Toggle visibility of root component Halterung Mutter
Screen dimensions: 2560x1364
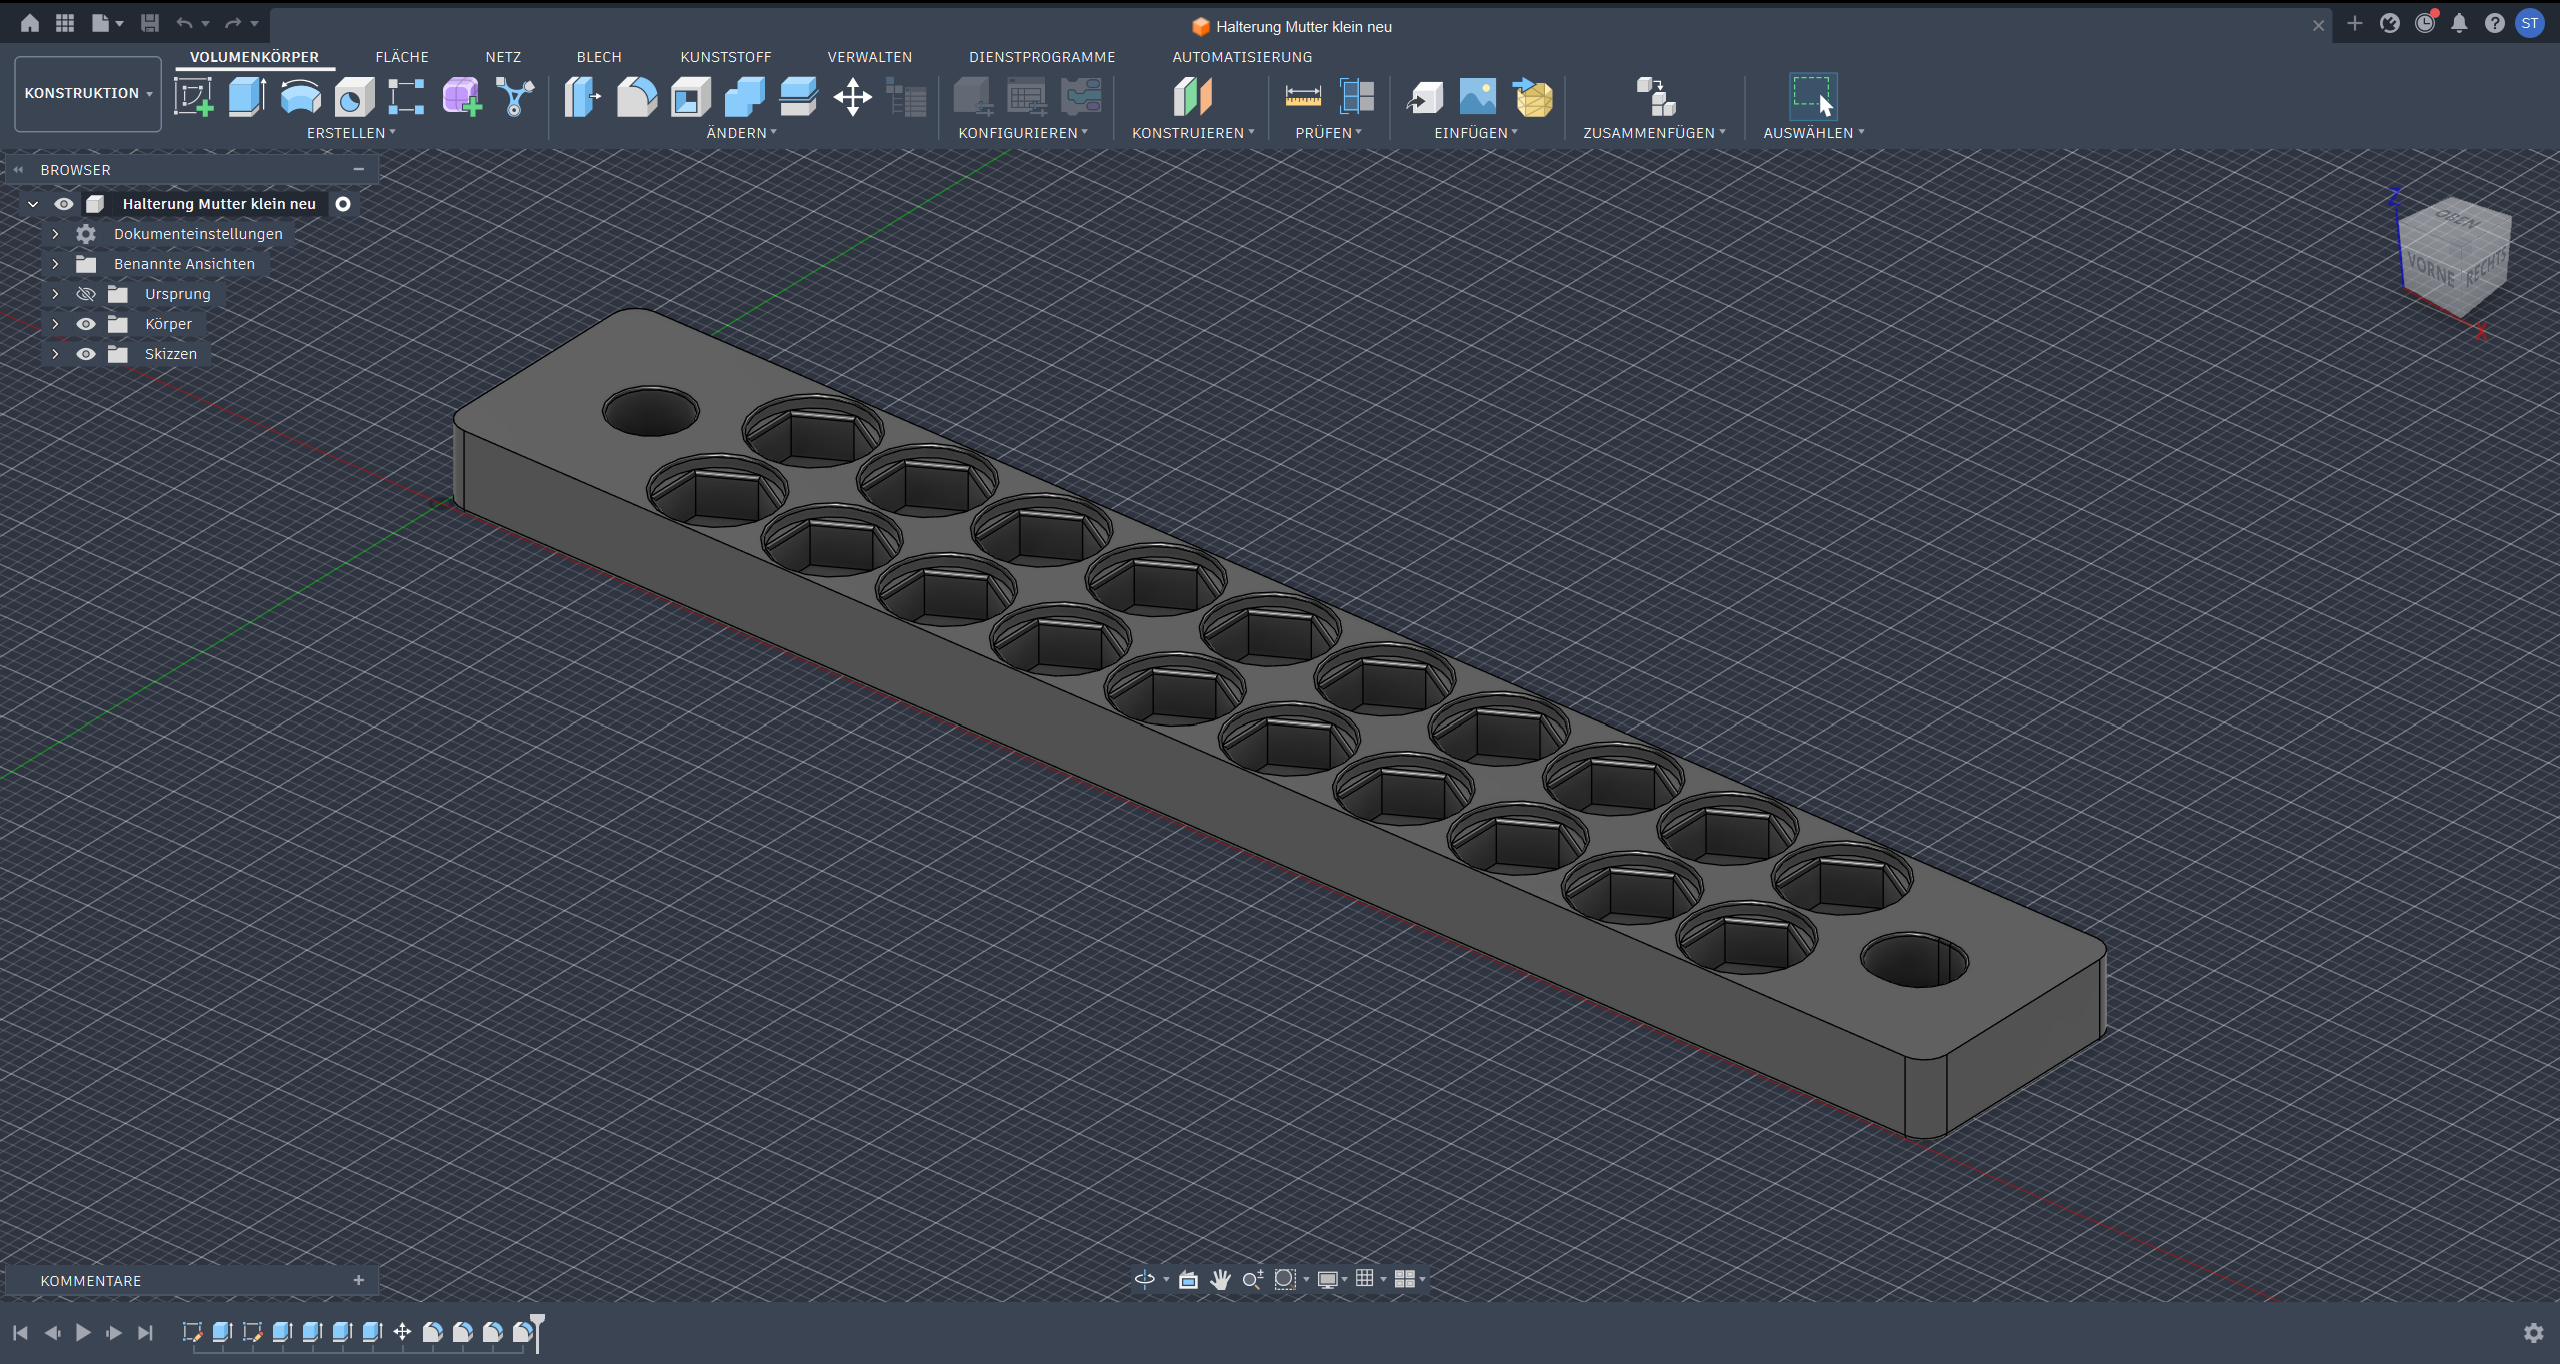tap(64, 204)
